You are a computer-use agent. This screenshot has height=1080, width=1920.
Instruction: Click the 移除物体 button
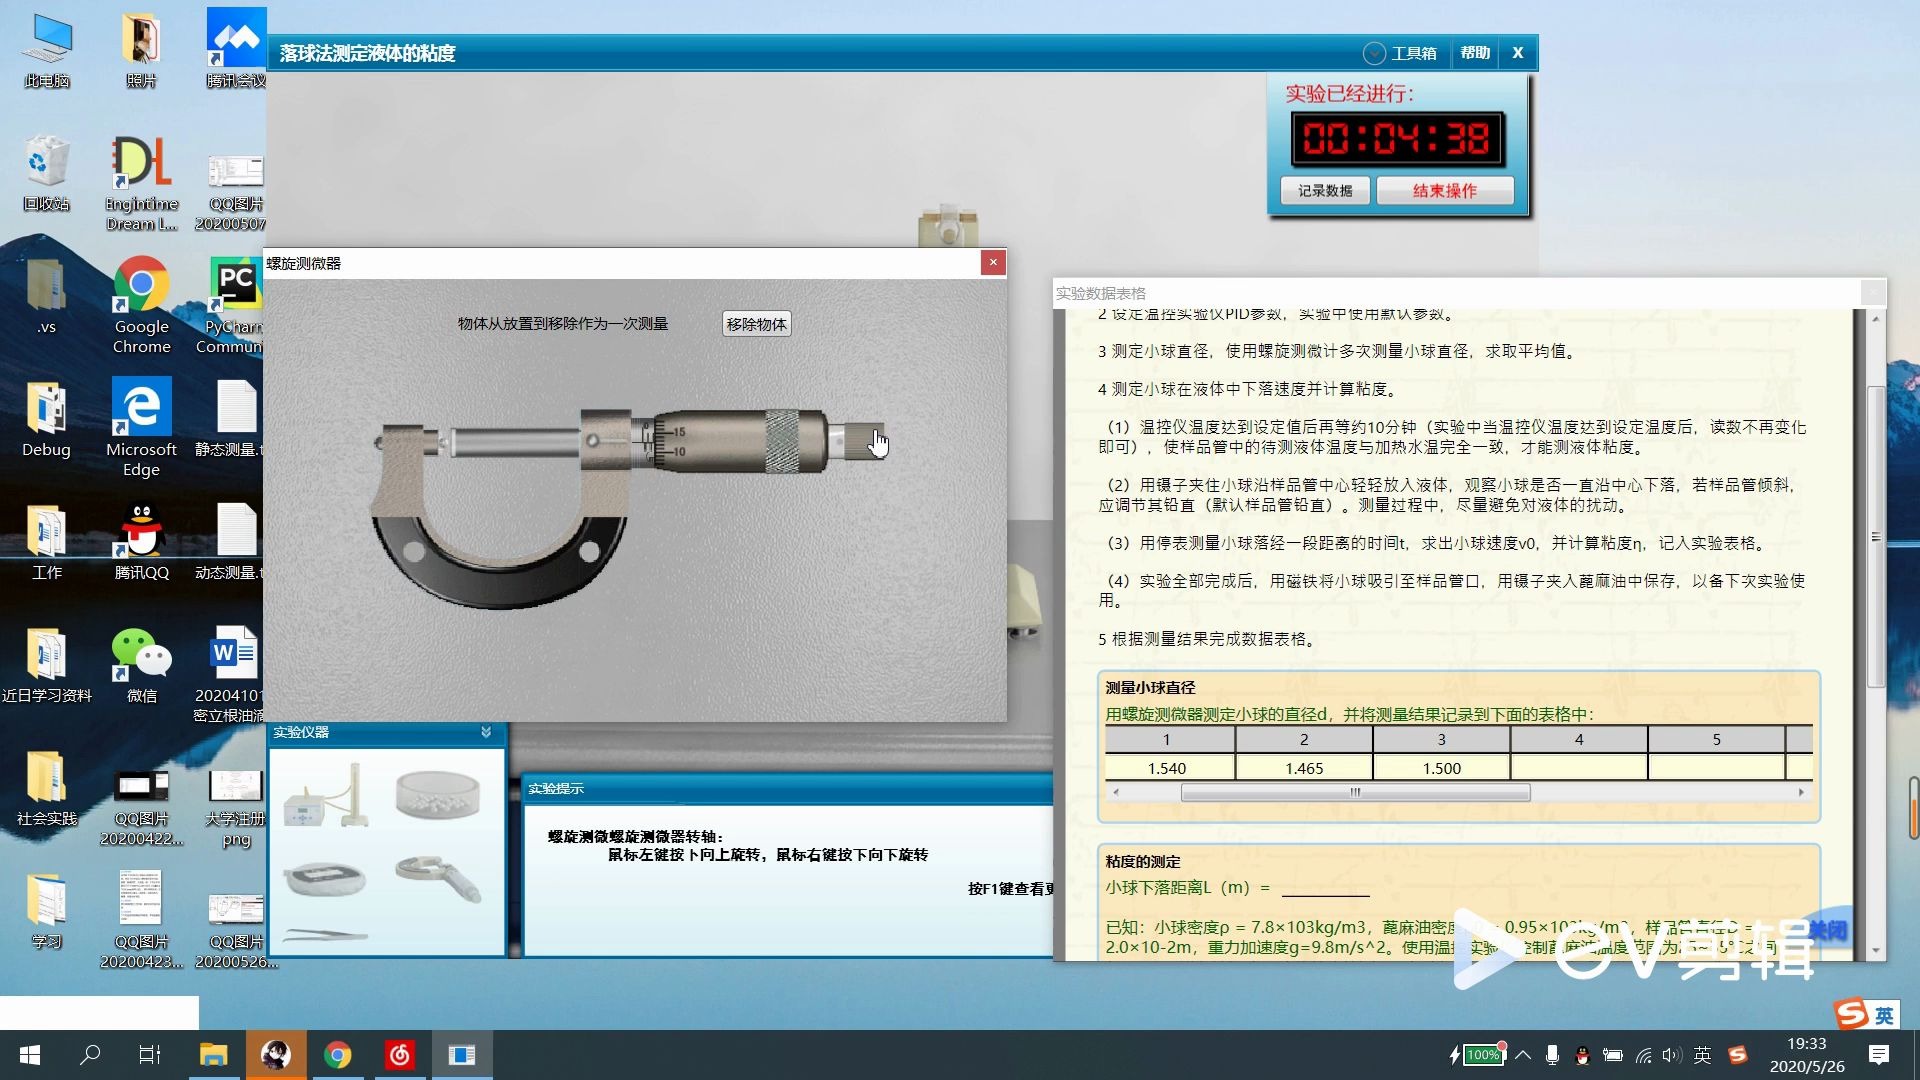[756, 324]
